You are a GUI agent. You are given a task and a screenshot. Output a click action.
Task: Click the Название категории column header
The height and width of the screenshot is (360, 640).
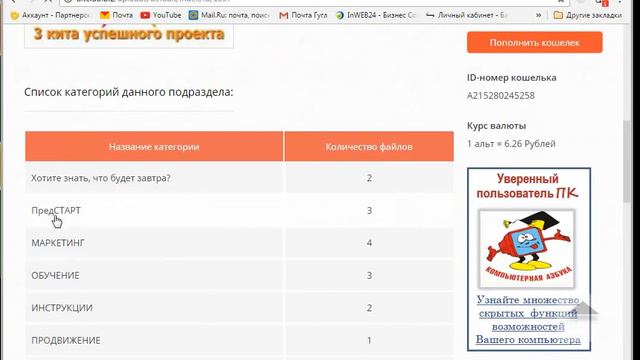click(x=154, y=147)
